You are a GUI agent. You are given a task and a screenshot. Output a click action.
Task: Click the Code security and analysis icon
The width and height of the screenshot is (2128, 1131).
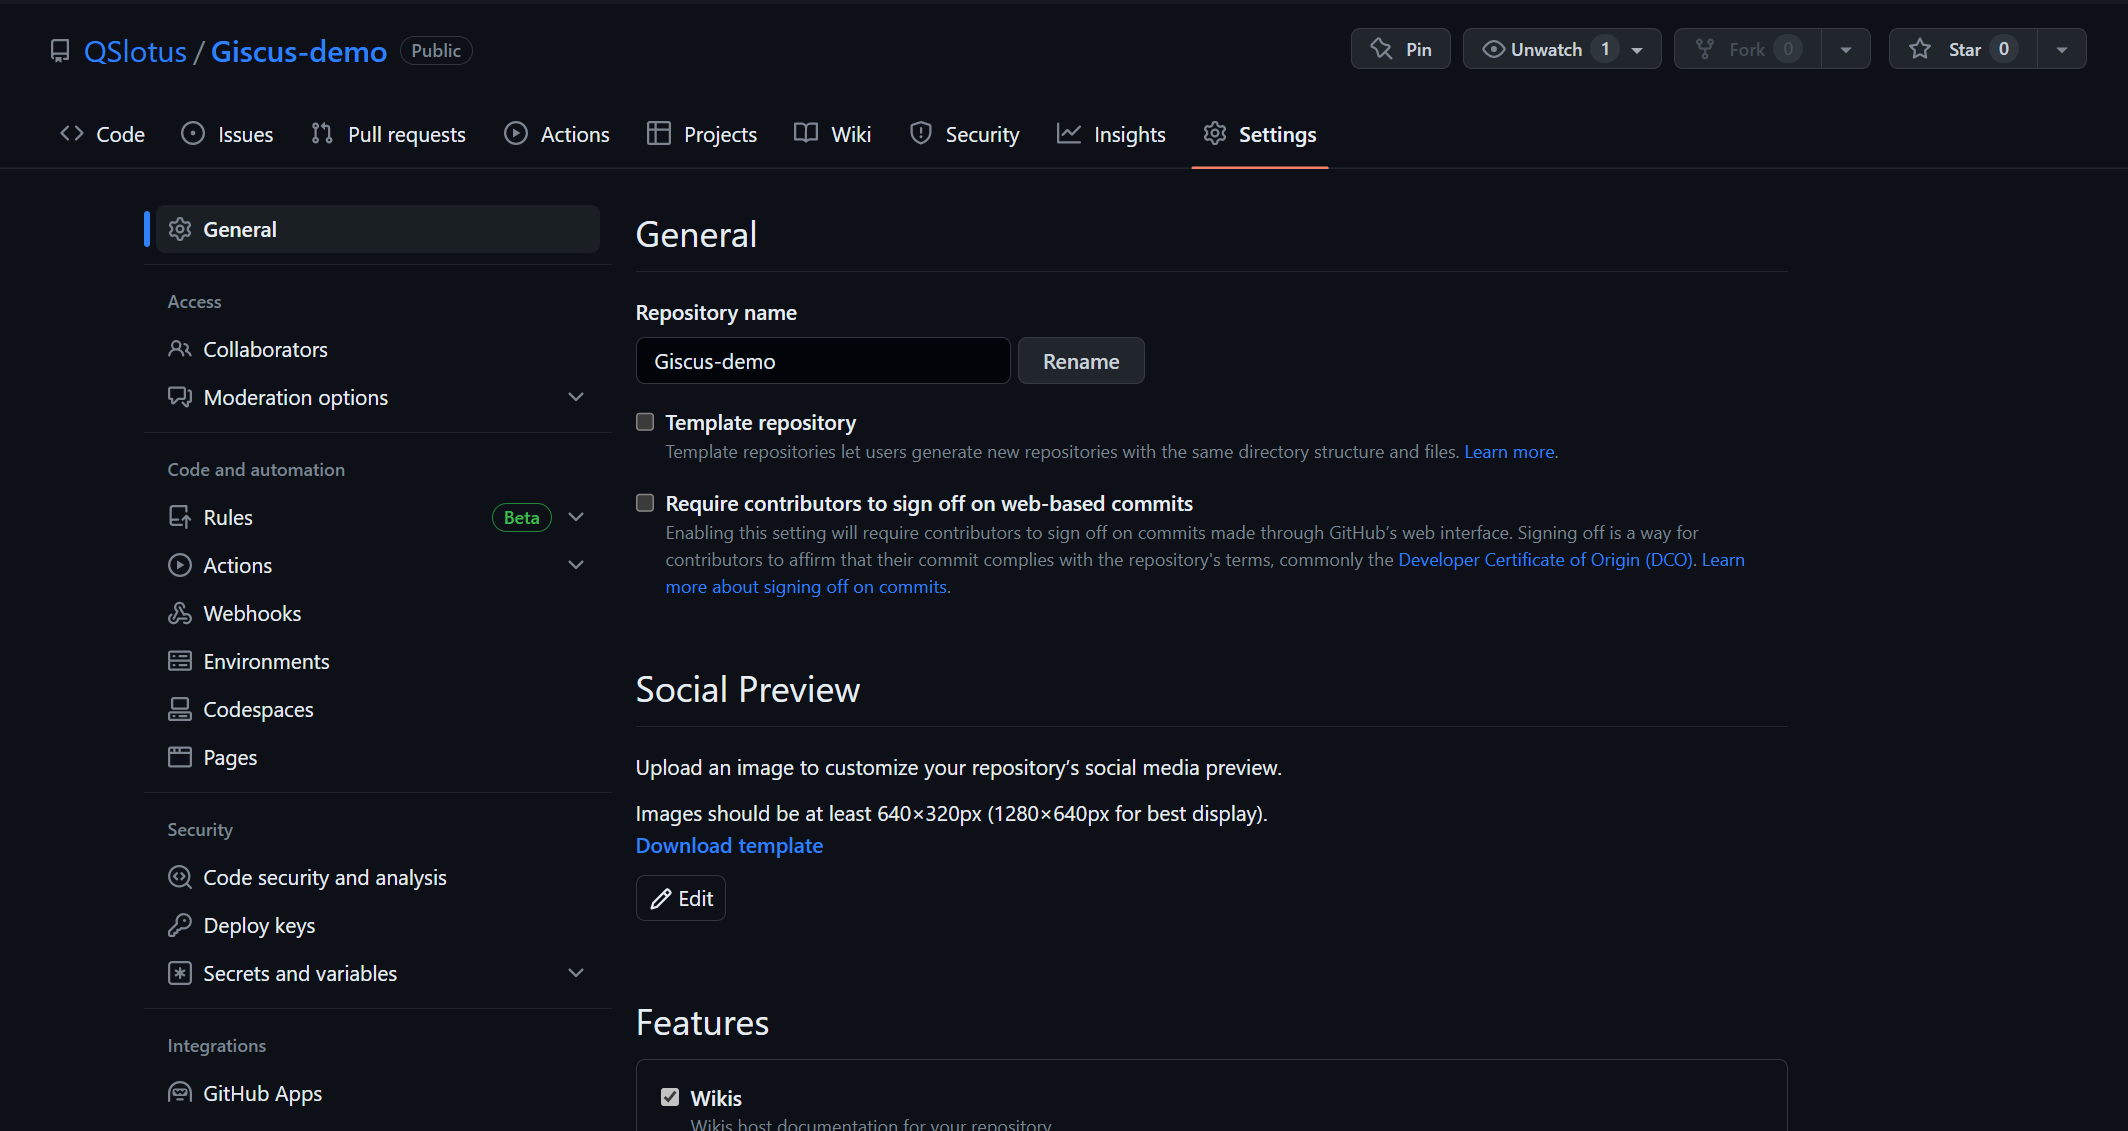180,877
